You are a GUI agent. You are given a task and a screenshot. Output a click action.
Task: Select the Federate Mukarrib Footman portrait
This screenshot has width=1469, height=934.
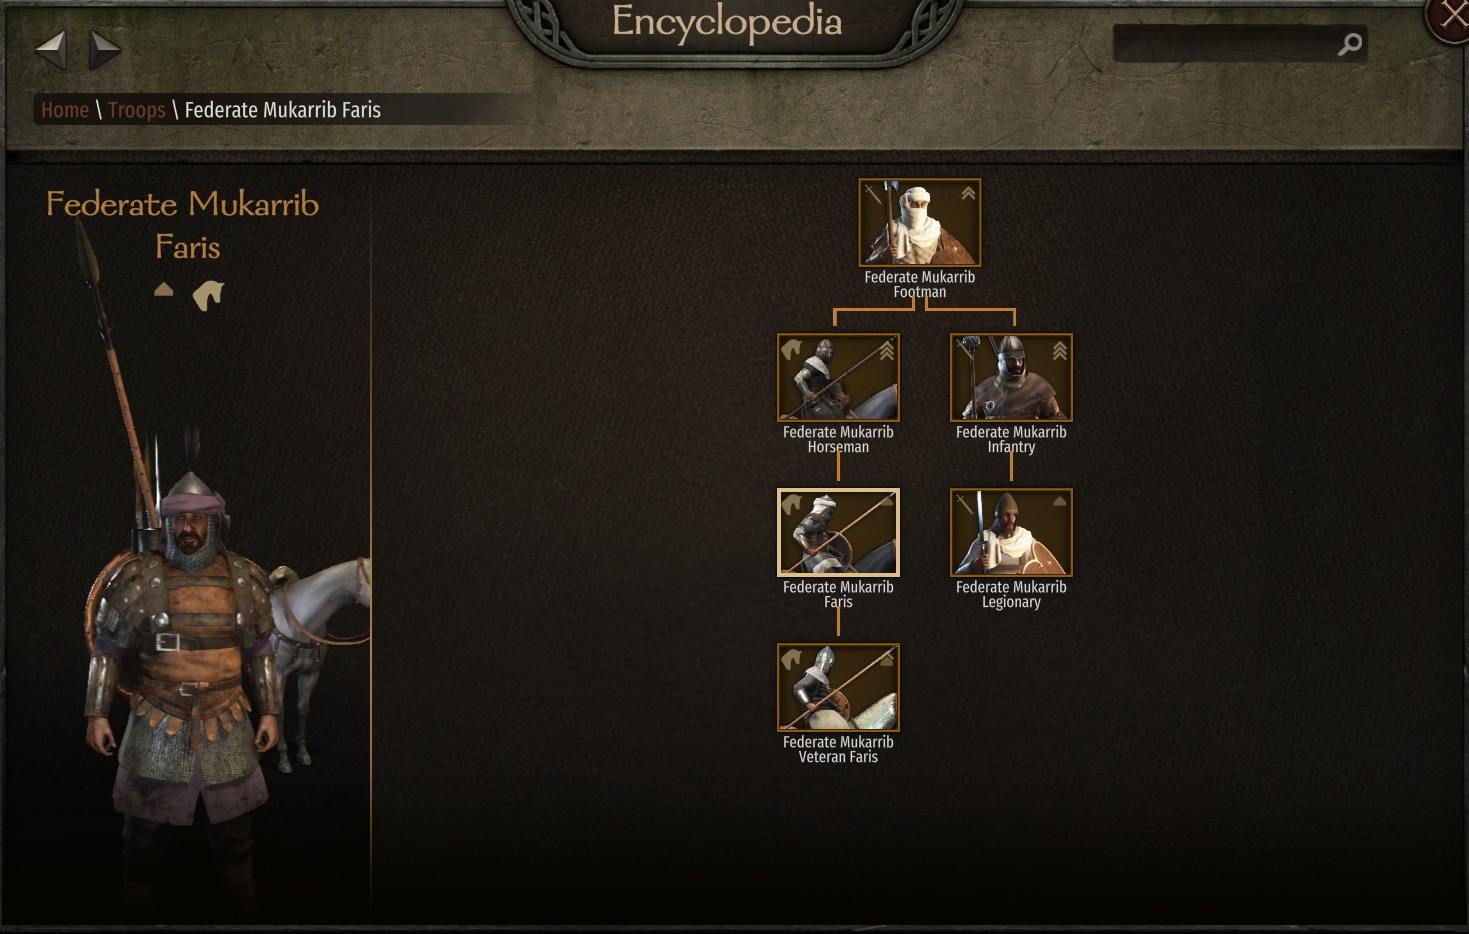pyautogui.click(x=920, y=223)
